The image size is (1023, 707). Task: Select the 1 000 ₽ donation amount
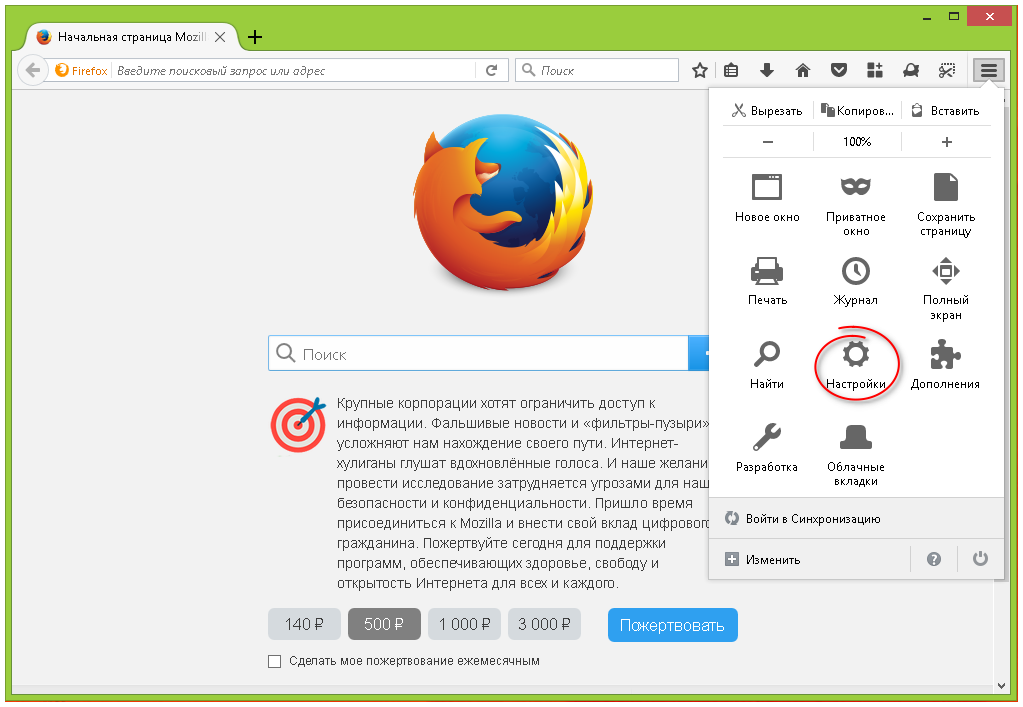(465, 624)
